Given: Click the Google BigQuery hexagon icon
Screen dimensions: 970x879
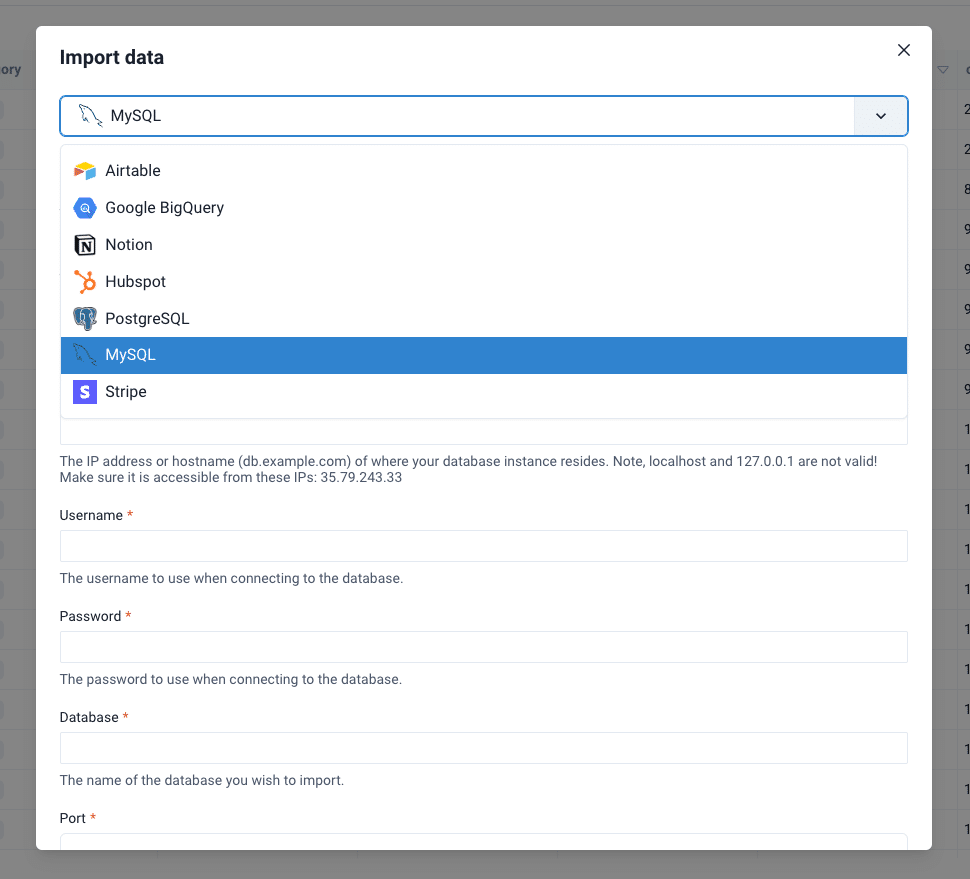Looking at the screenshot, I should click(85, 208).
